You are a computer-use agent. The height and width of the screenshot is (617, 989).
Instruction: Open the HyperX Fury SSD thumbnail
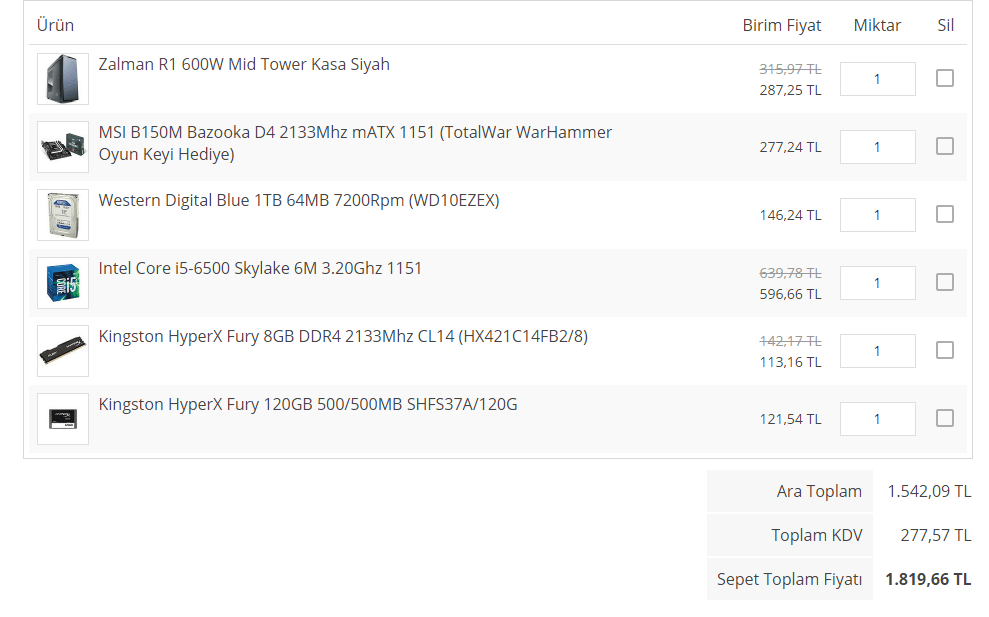pyautogui.click(x=63, y=420)
